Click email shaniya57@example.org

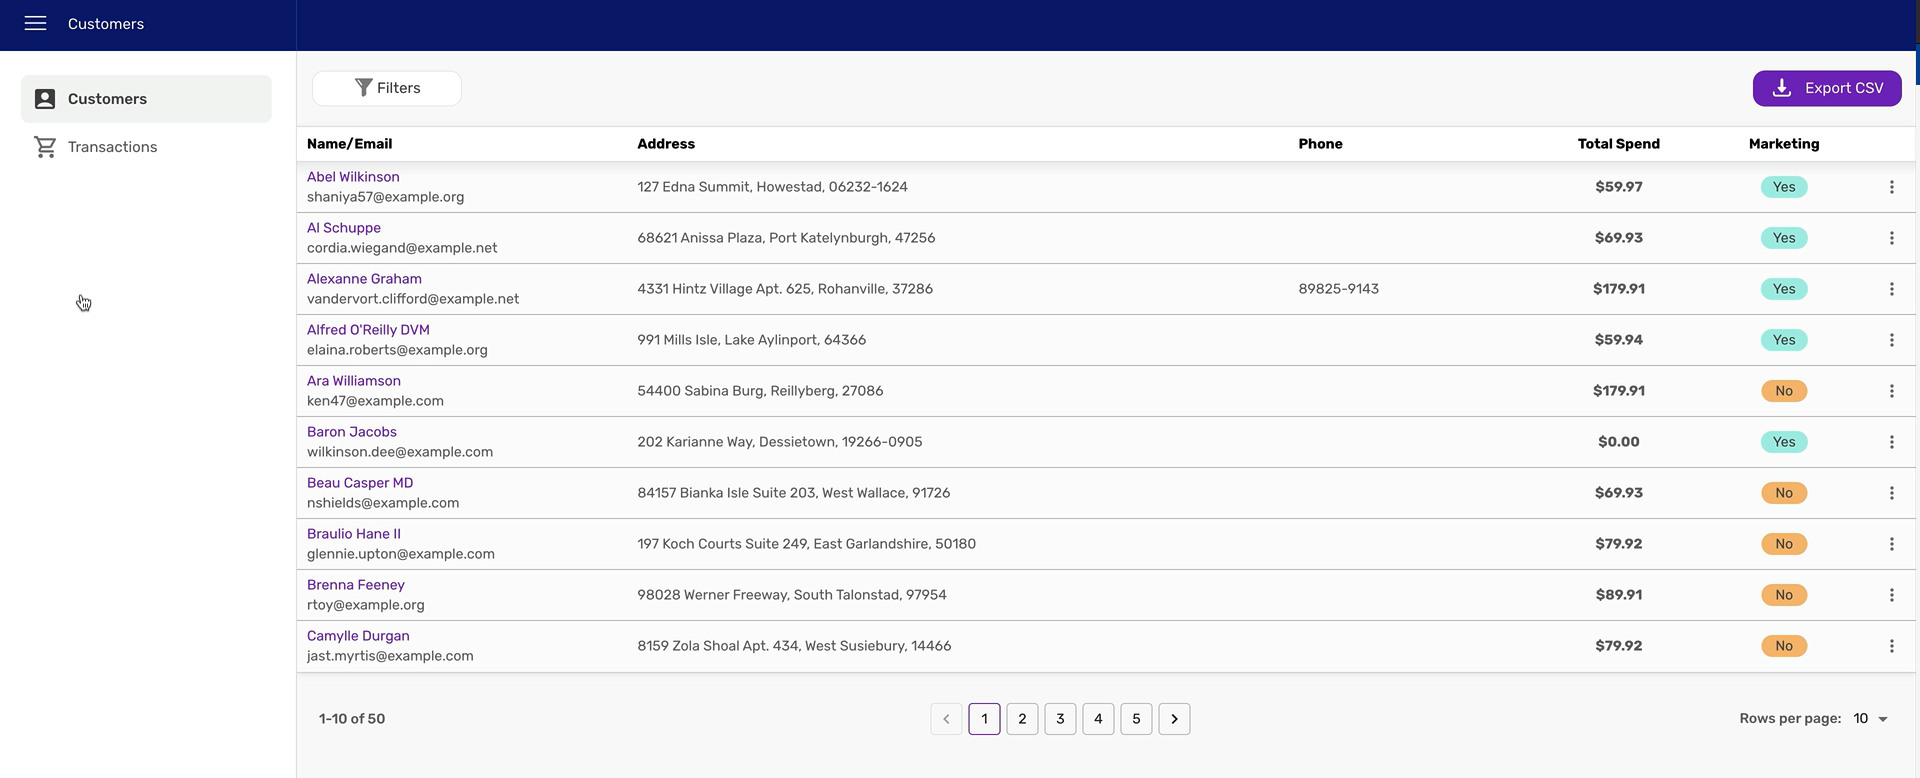[385, 197]
